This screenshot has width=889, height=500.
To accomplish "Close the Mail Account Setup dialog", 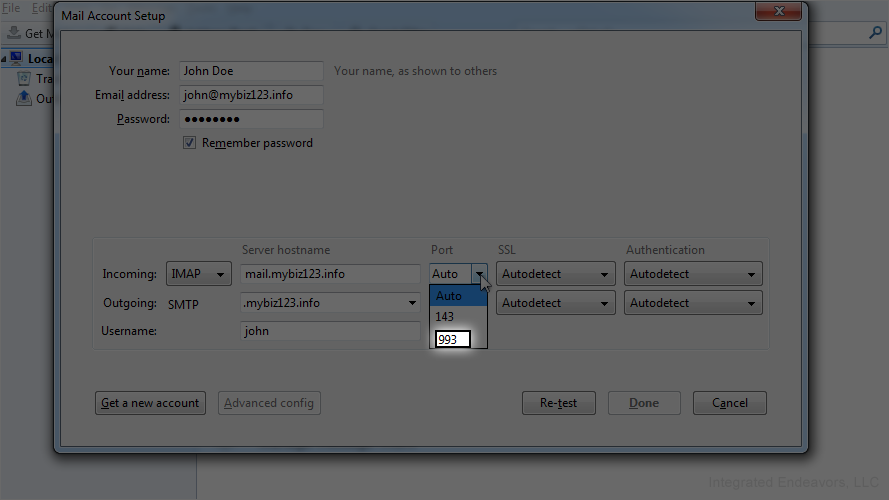I will pos(778,11).
